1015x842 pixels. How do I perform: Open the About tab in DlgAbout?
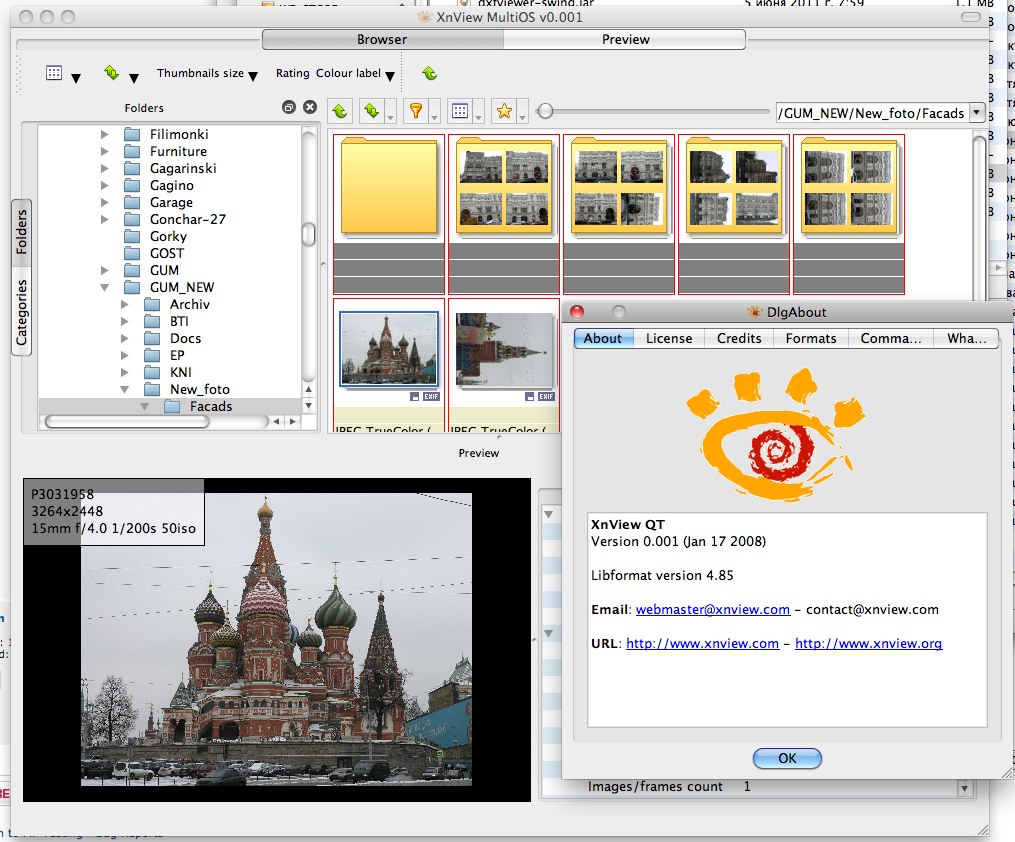click(603, 338)
